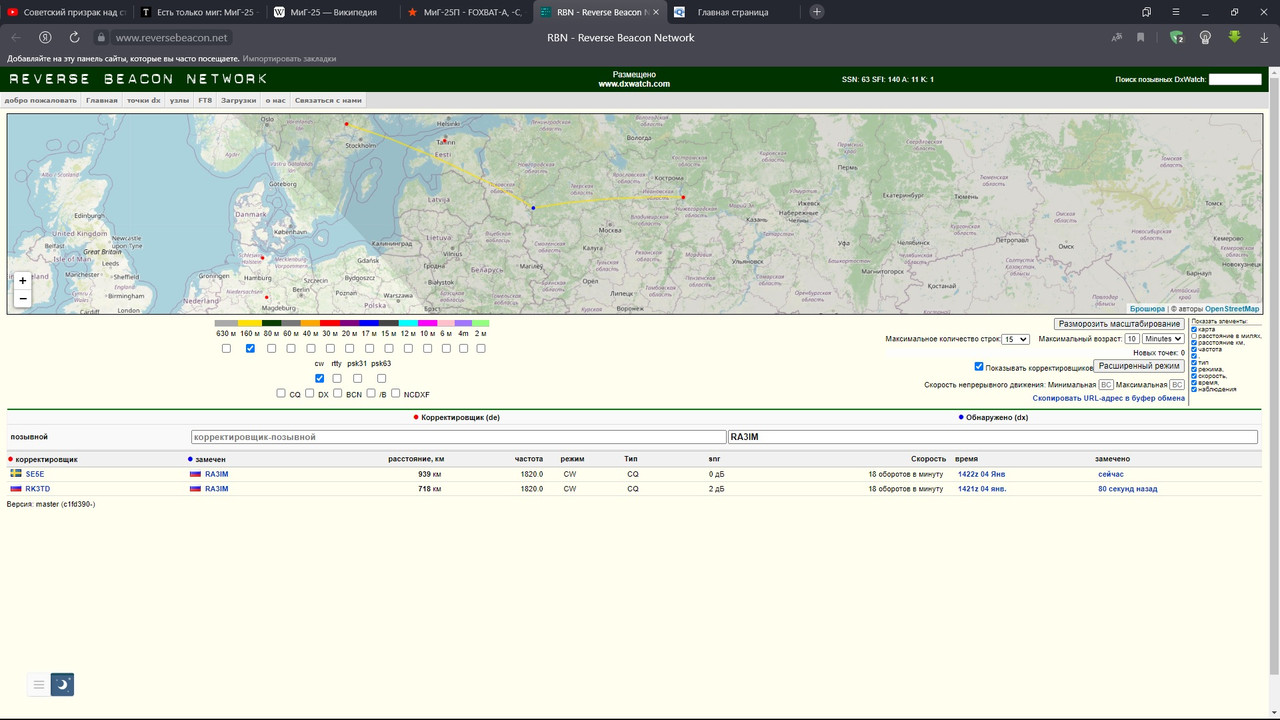Click the Swedish flag next to SE5E
Viewport: 1280px width, 720px height.
pyautogui.click(x=16, y=473)
